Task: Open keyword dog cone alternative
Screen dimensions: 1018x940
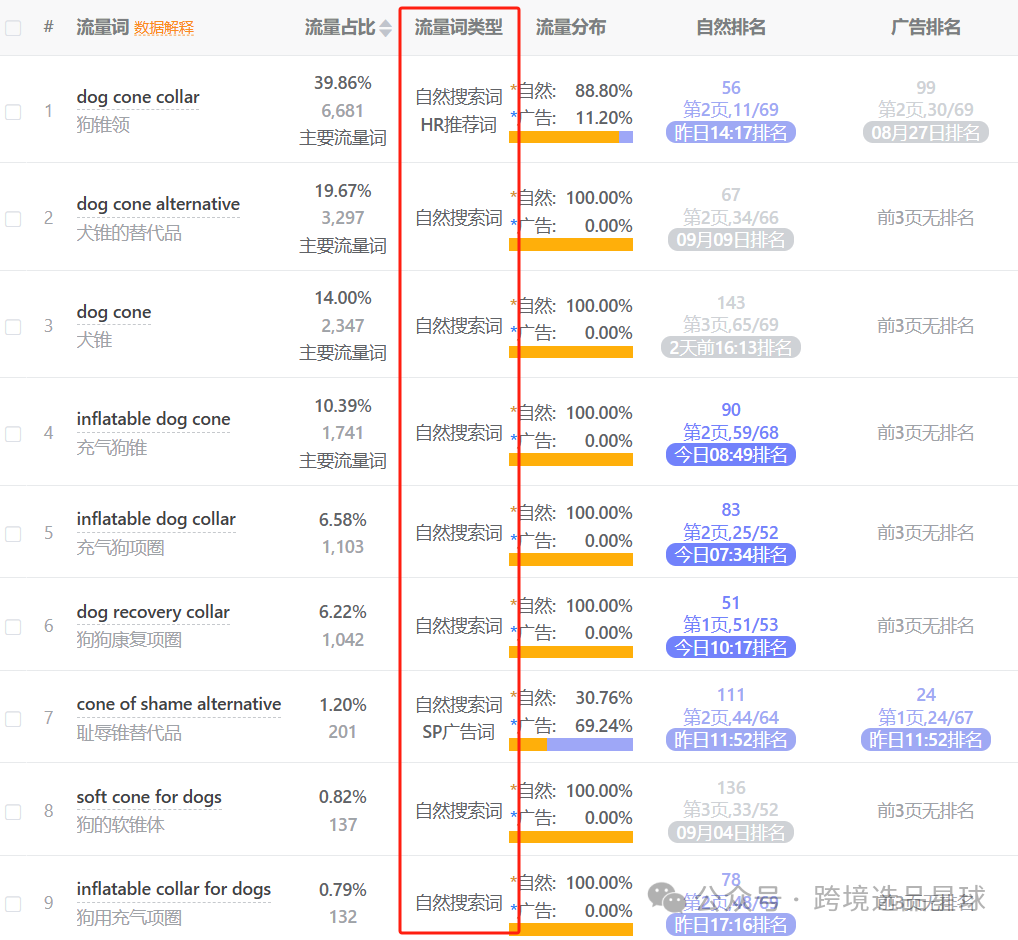Action: 158,204
